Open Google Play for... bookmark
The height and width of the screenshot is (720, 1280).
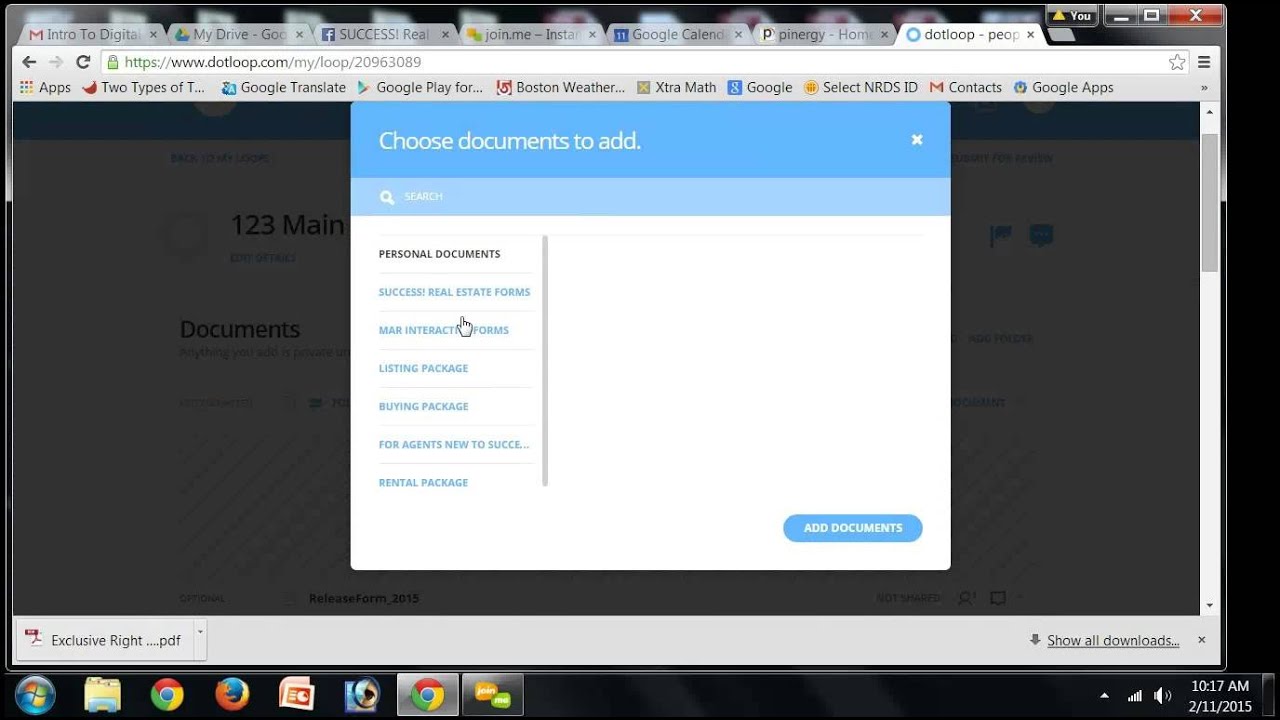(420, 88)
